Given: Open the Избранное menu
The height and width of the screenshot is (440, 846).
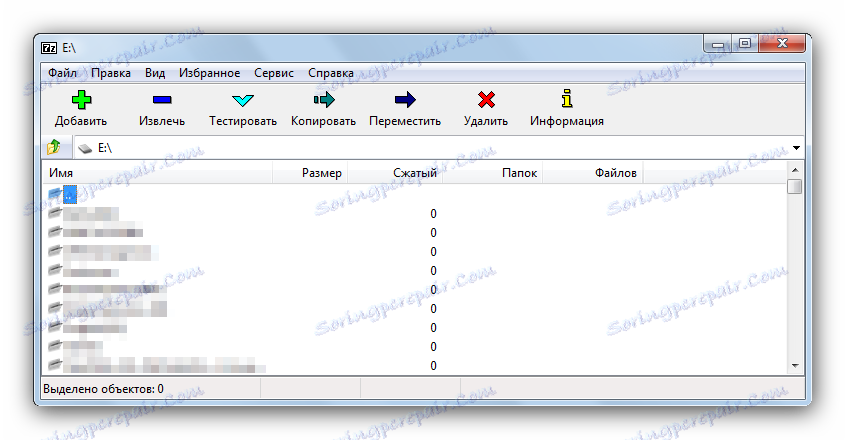Looking at the screenshot, I should [209, 73].
